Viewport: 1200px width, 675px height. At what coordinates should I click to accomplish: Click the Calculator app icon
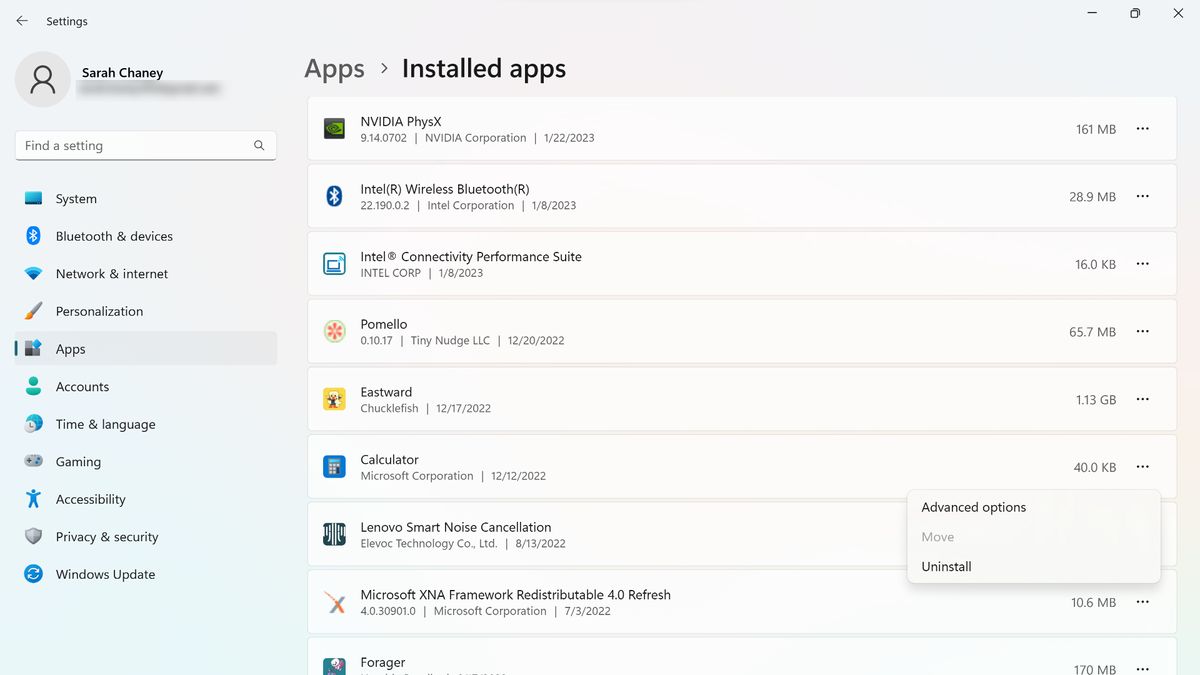coord(334,466)
